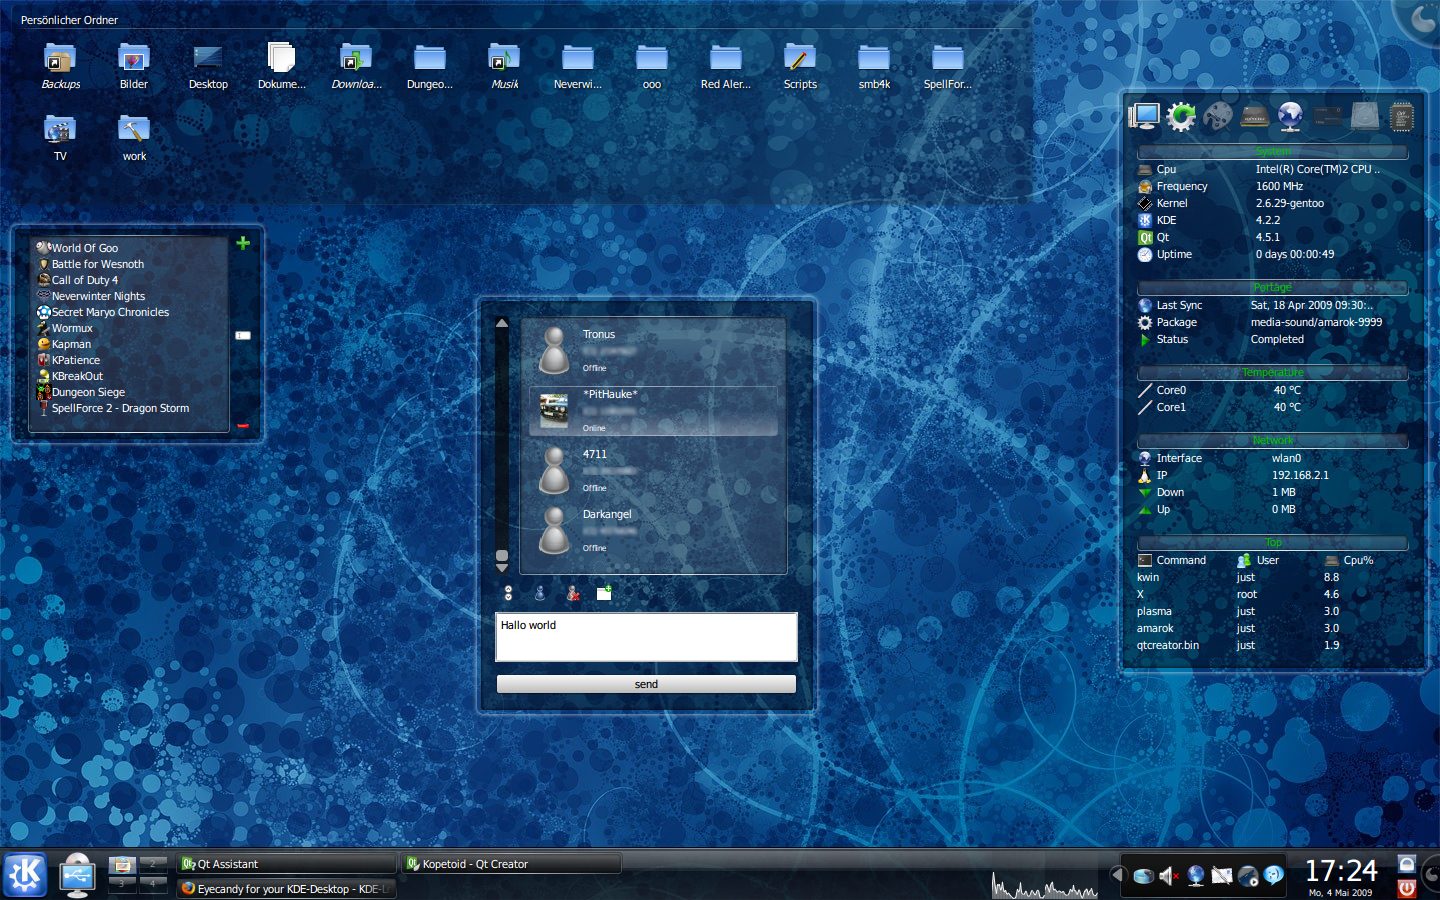Switch to Eyecandy for your KDE-Desktop Firefox window
This screenshot has height=900, width=1440.
287,889
